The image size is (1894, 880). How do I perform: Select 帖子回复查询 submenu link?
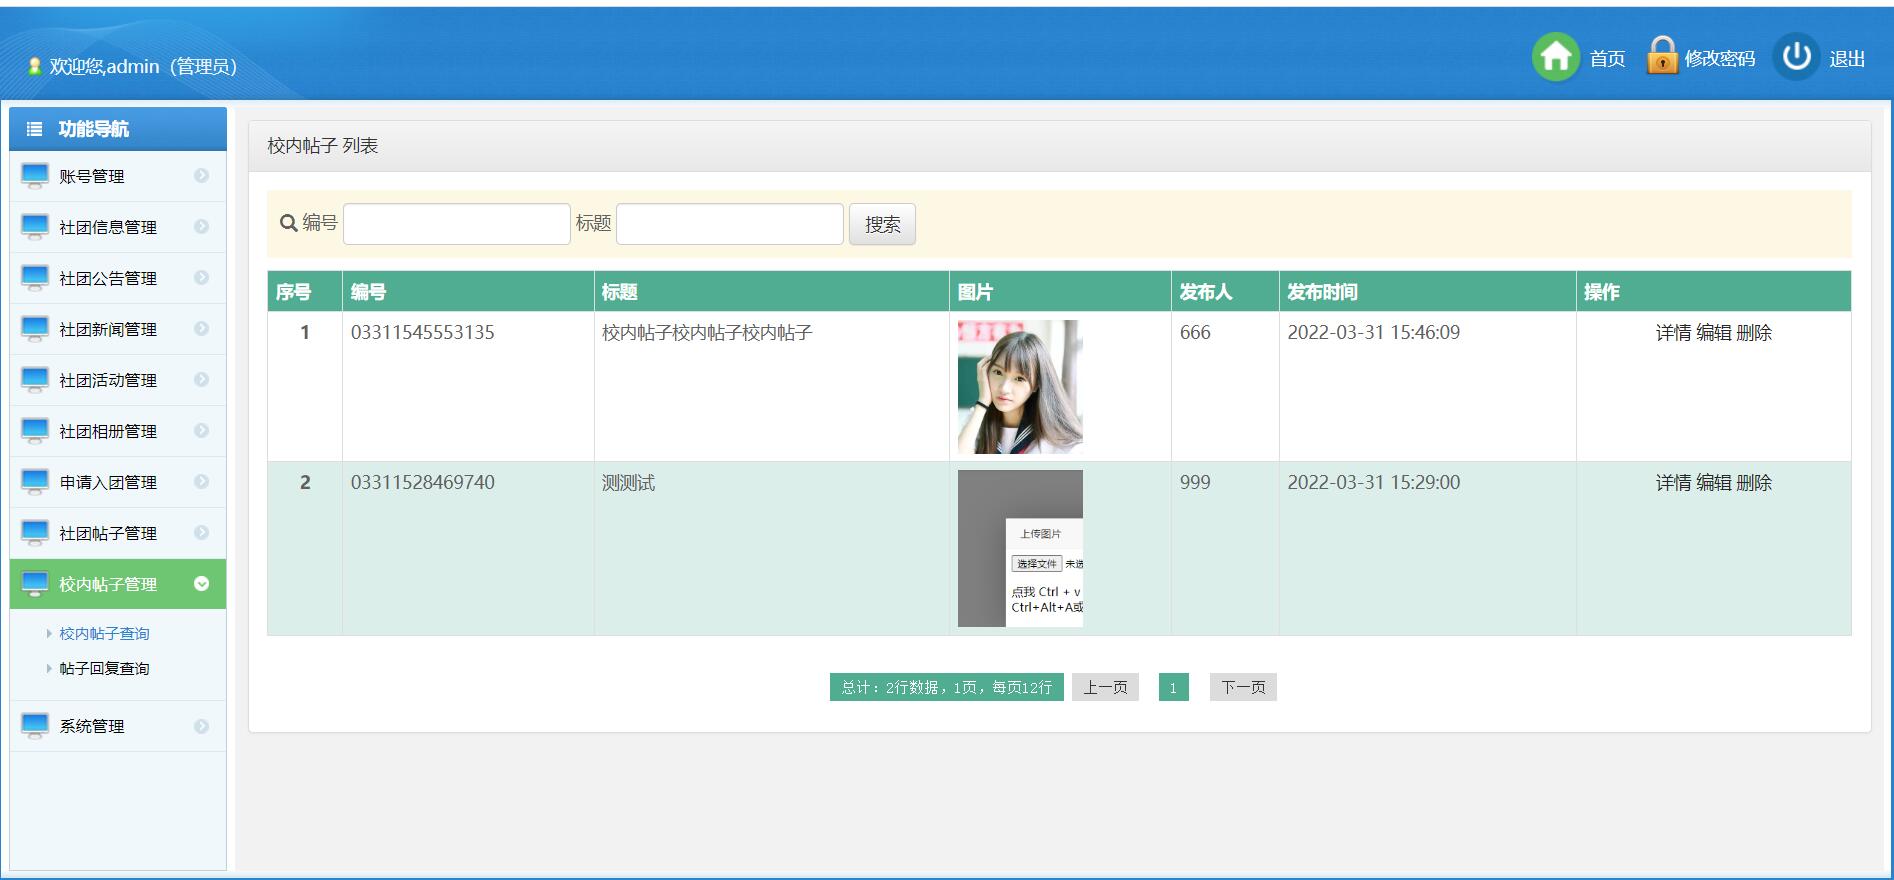pyautogui.click(x=104, y=669)
